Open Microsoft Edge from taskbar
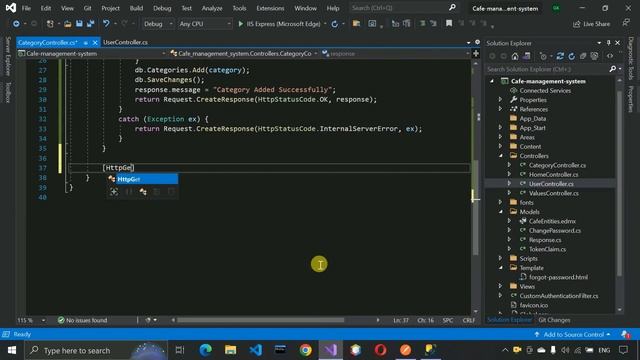 [x=205, y=350]
